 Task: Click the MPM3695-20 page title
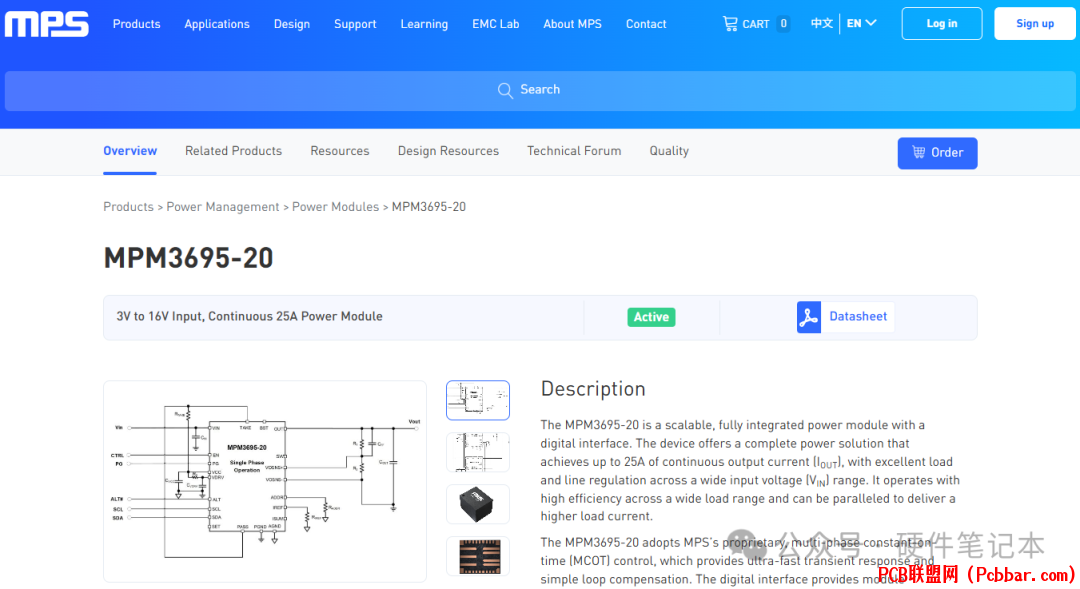189,258
